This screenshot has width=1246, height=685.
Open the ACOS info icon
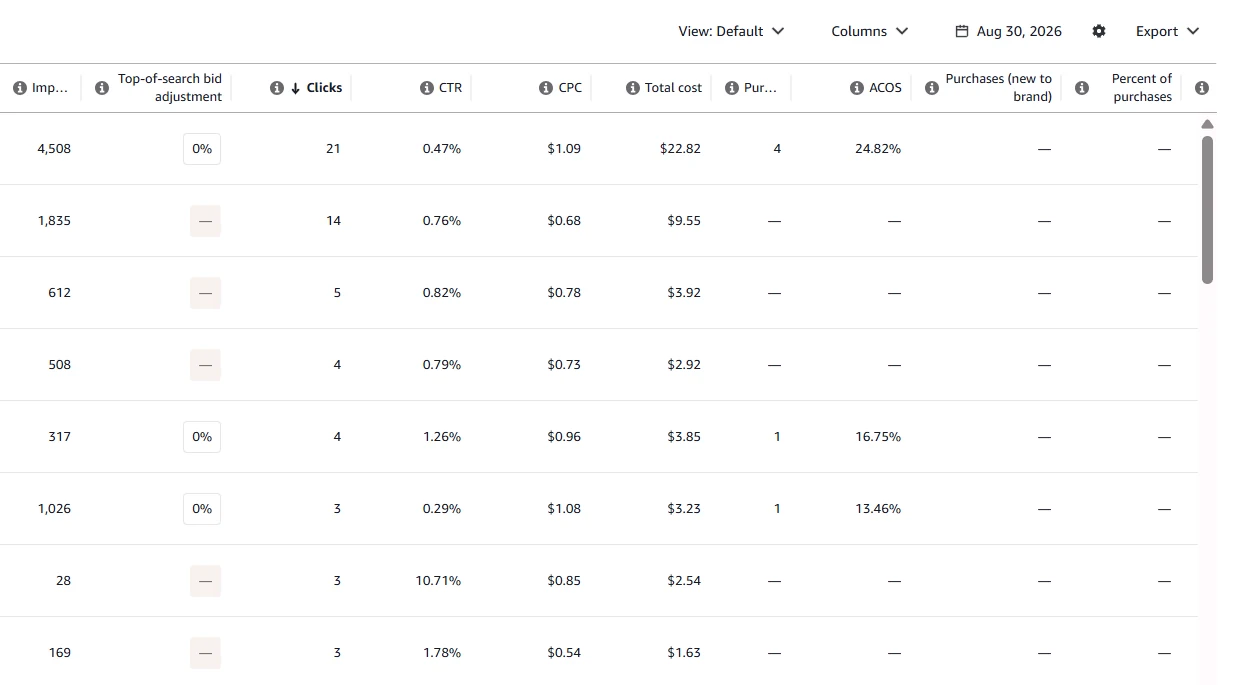pos(857,88)
